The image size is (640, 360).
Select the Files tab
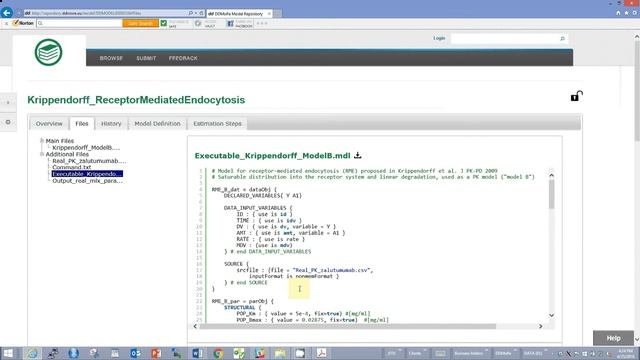click(x=82, y=124)
